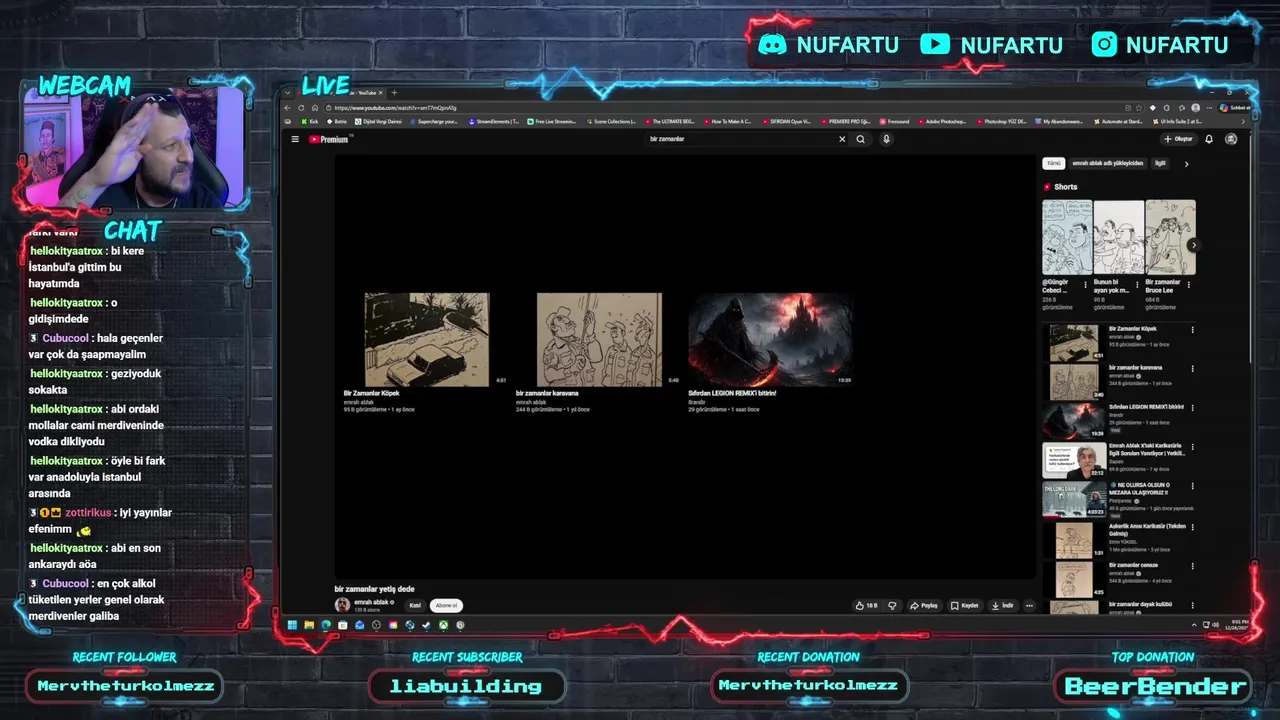Screen dimensions: 1280x720
Task: Open the 'Bir zamanlar Bruce Lee' Short
Action: click(x=1170, y=237)
